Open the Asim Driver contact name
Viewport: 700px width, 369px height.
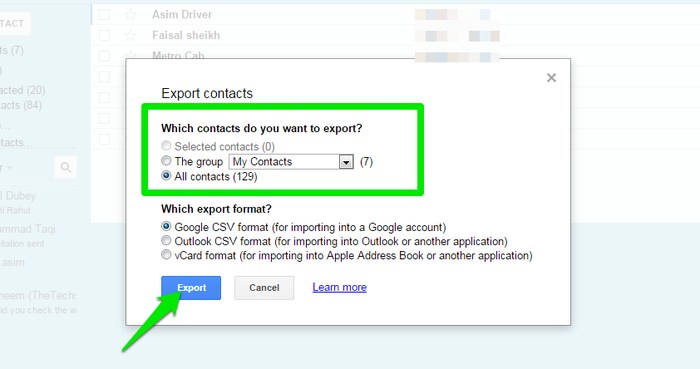pyautogui.click(x=182, y=14)
